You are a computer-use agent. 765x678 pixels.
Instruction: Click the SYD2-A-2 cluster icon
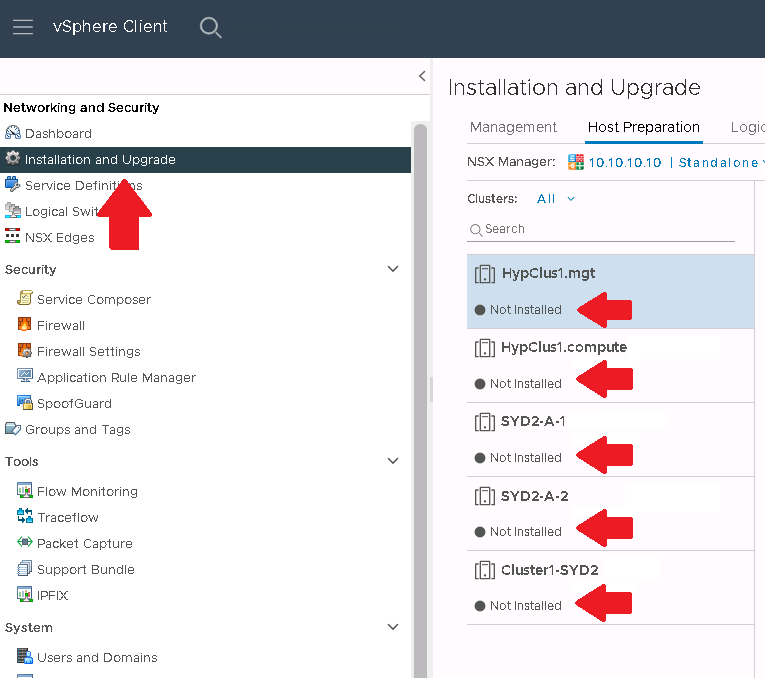pyautogui.click(x=484, y=496)
